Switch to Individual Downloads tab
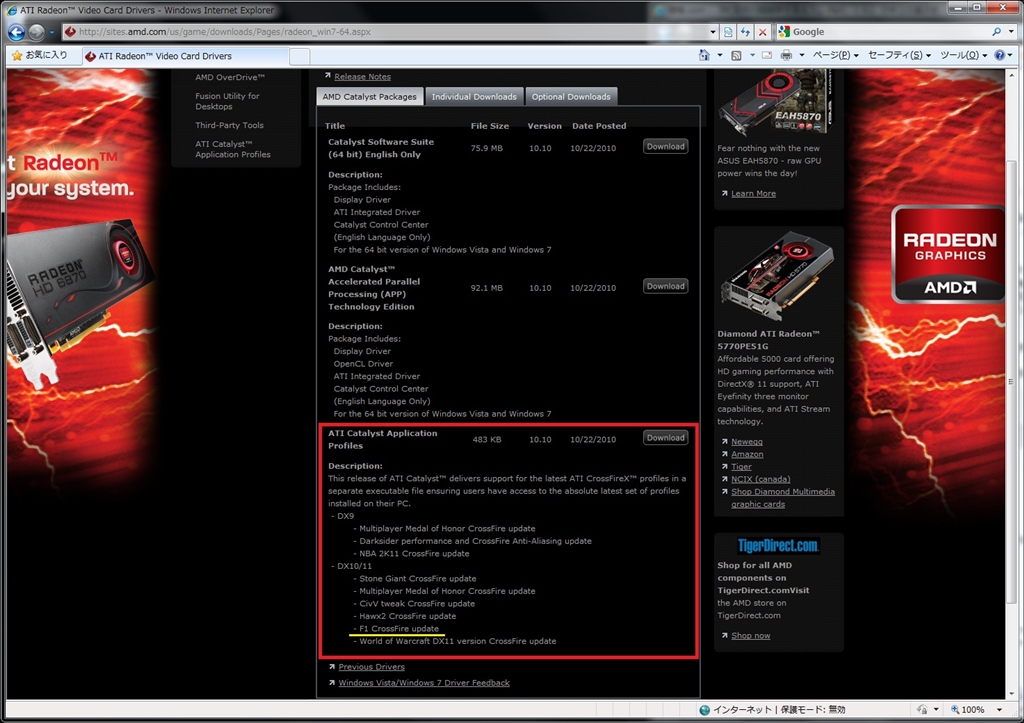This screenshot has width=1024, height=723. tap(474, 97)
